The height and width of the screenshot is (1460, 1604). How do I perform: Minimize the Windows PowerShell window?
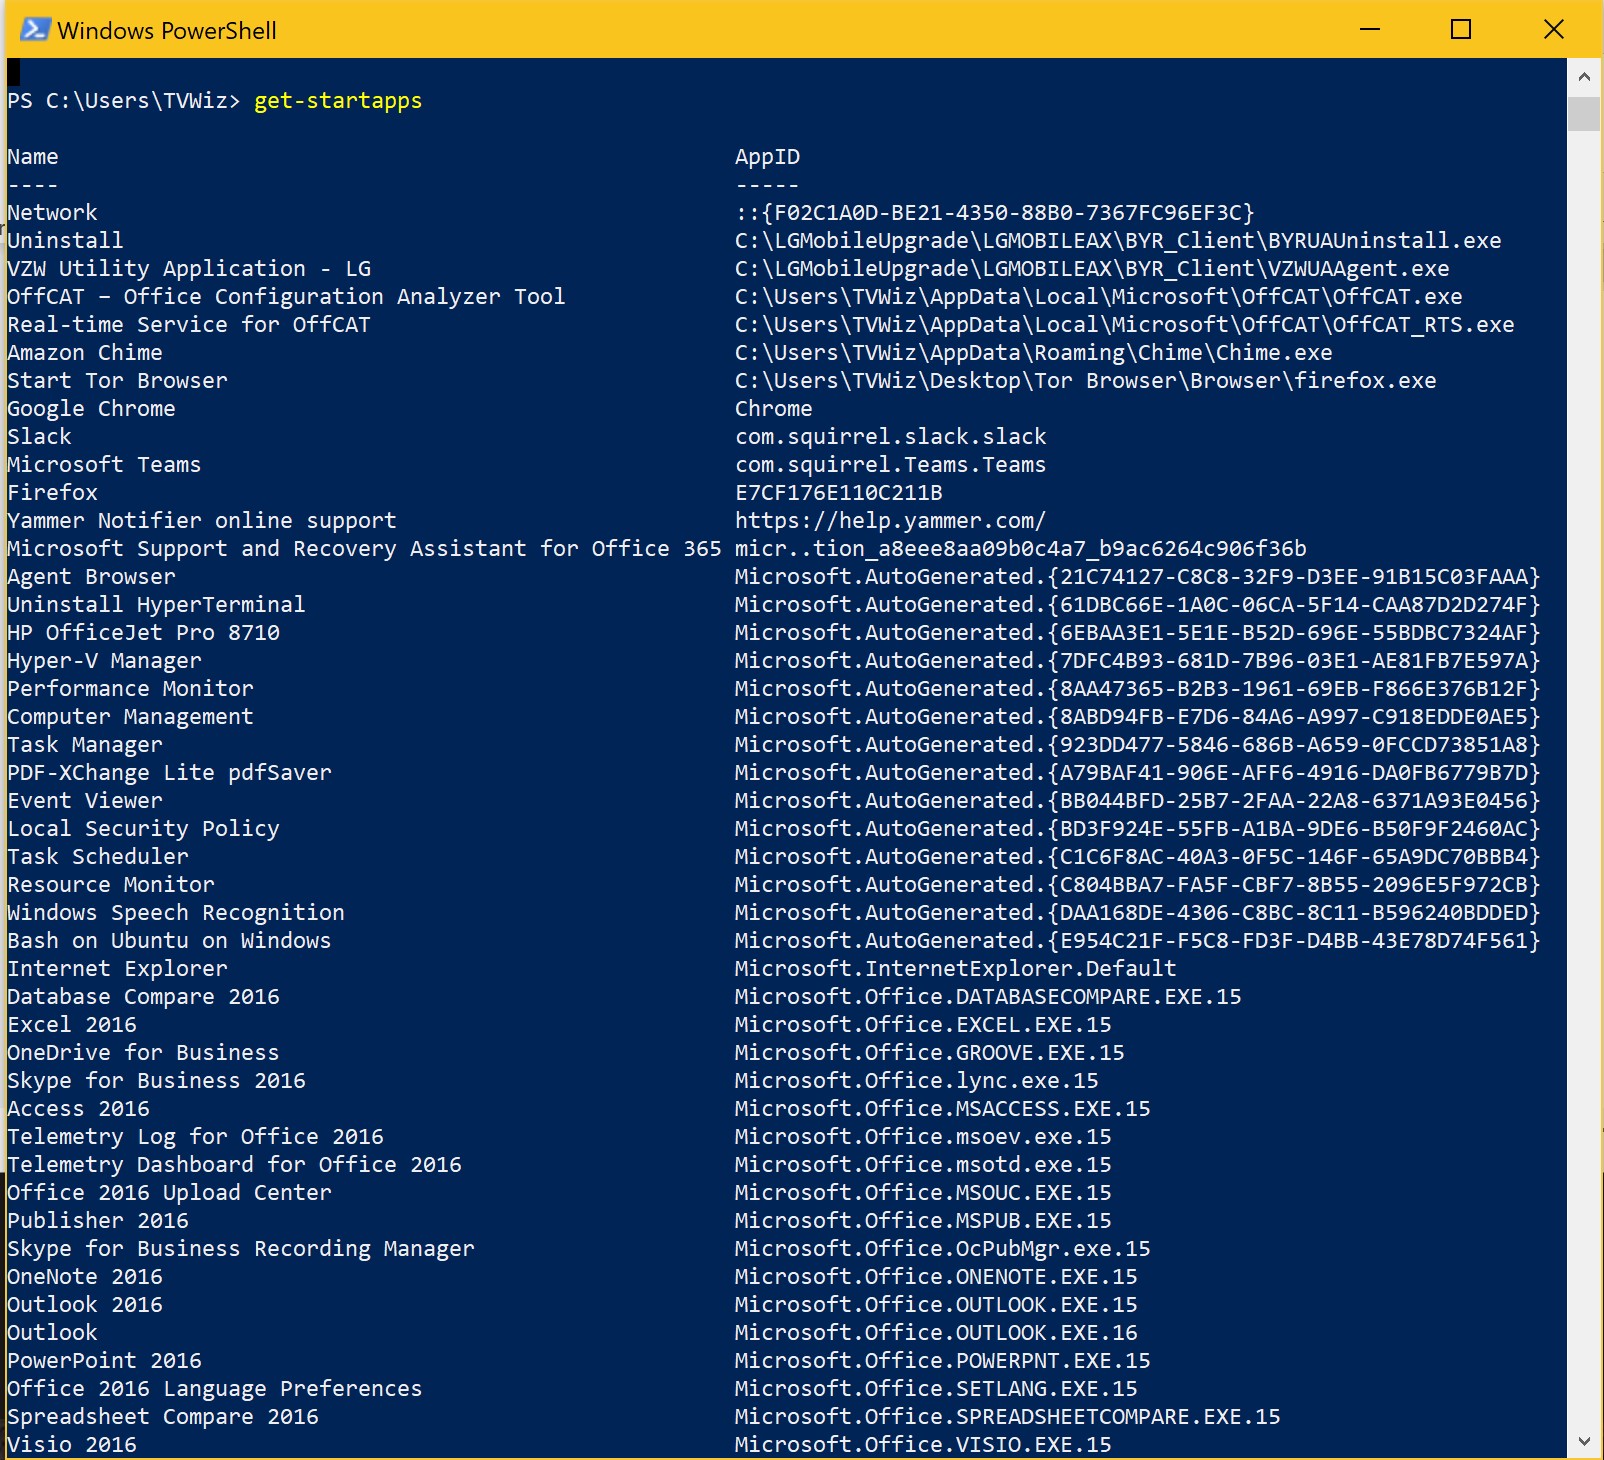(x=1370, y=29)
